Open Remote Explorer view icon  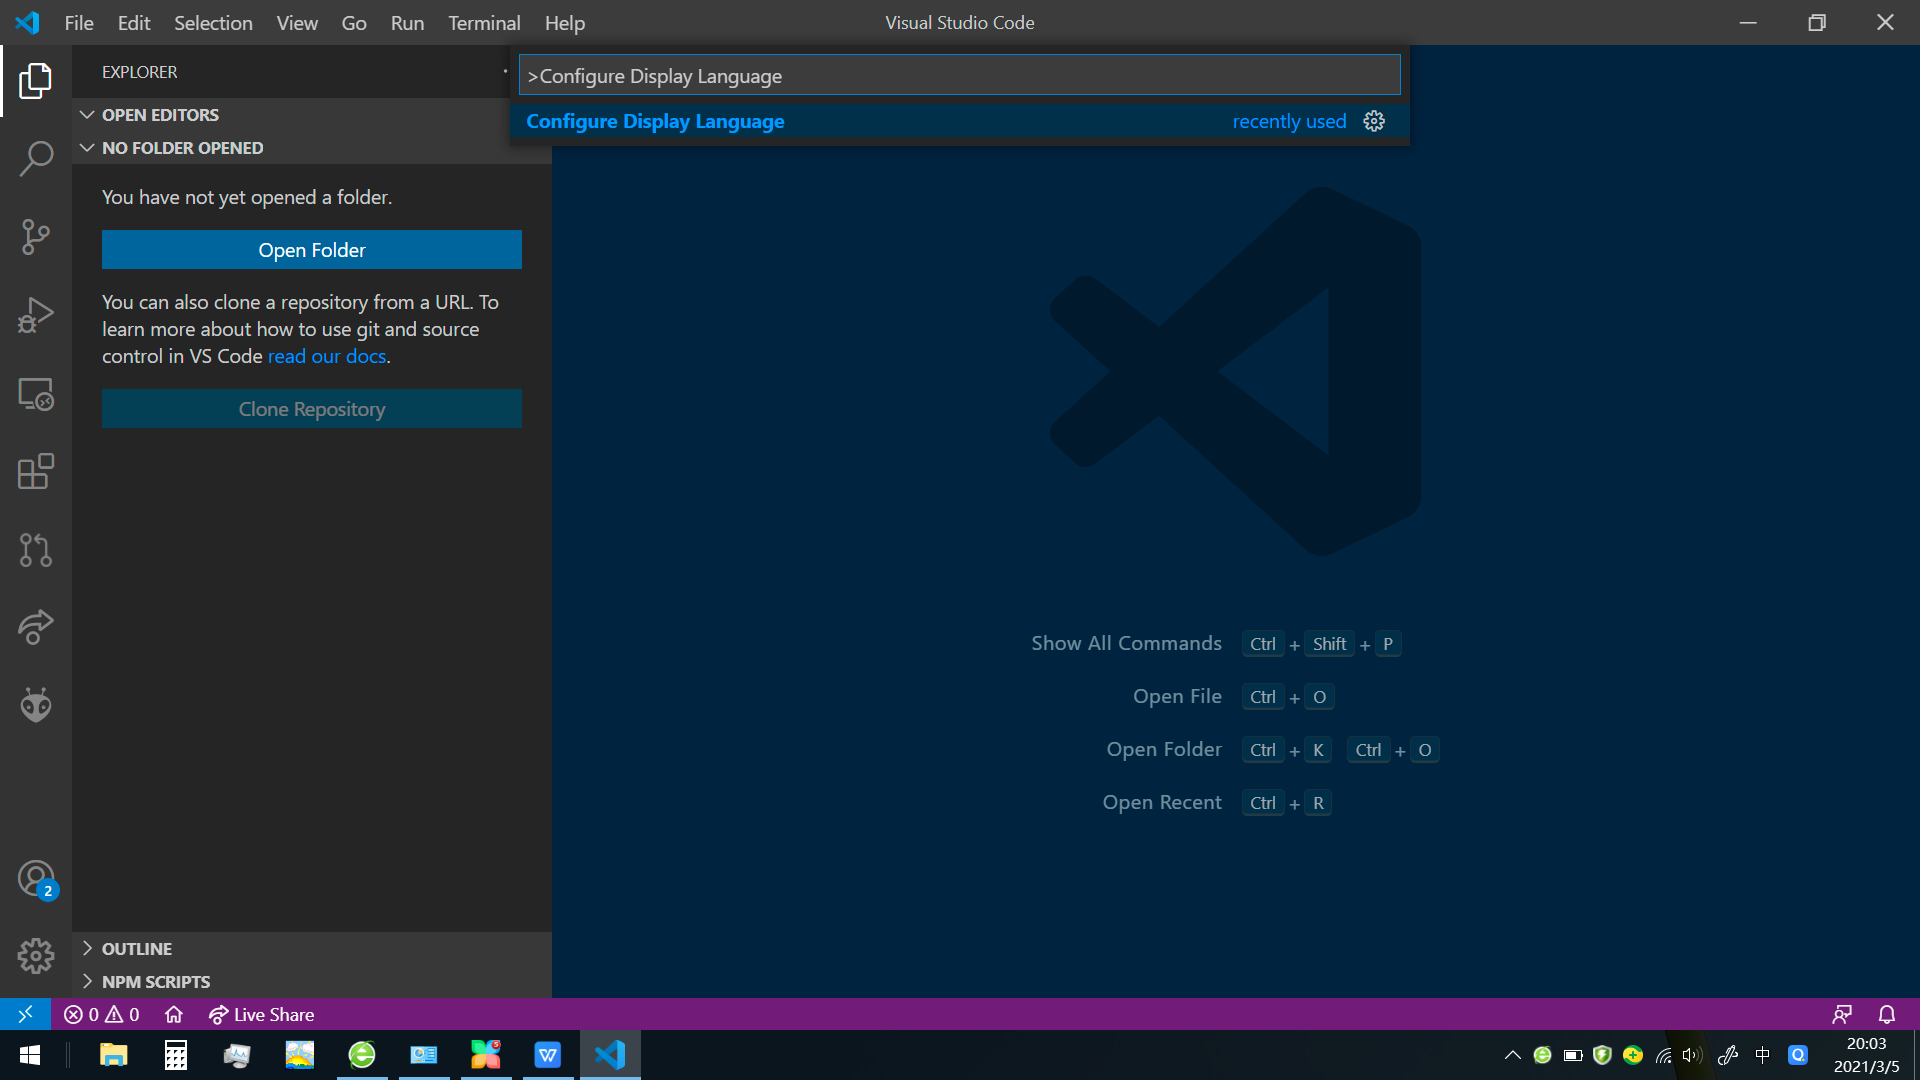[x=36, y=393]
